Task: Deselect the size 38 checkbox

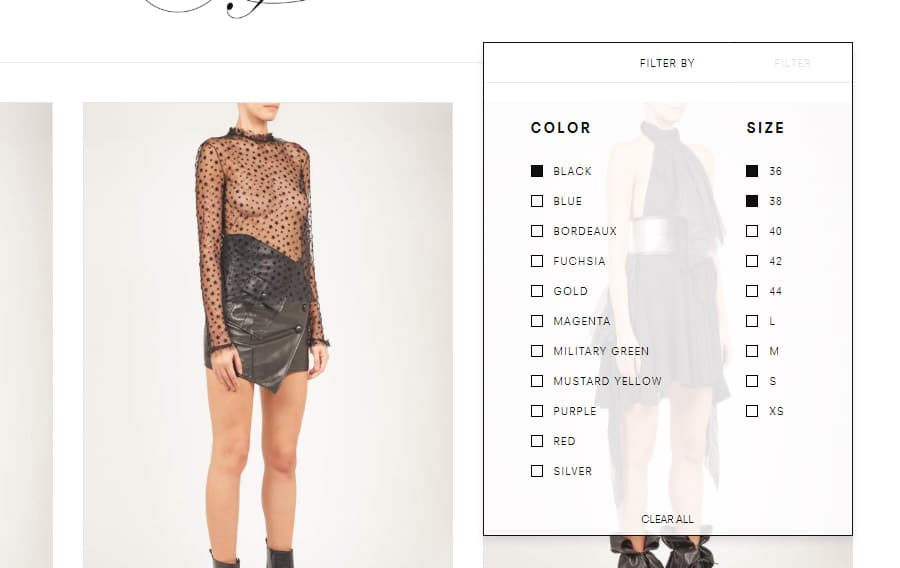Action: (x=752, y=201)
